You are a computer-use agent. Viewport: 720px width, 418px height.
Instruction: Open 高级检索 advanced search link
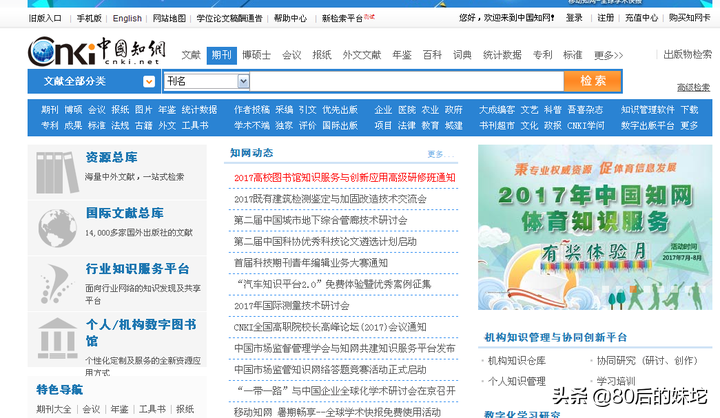point(693,87)
